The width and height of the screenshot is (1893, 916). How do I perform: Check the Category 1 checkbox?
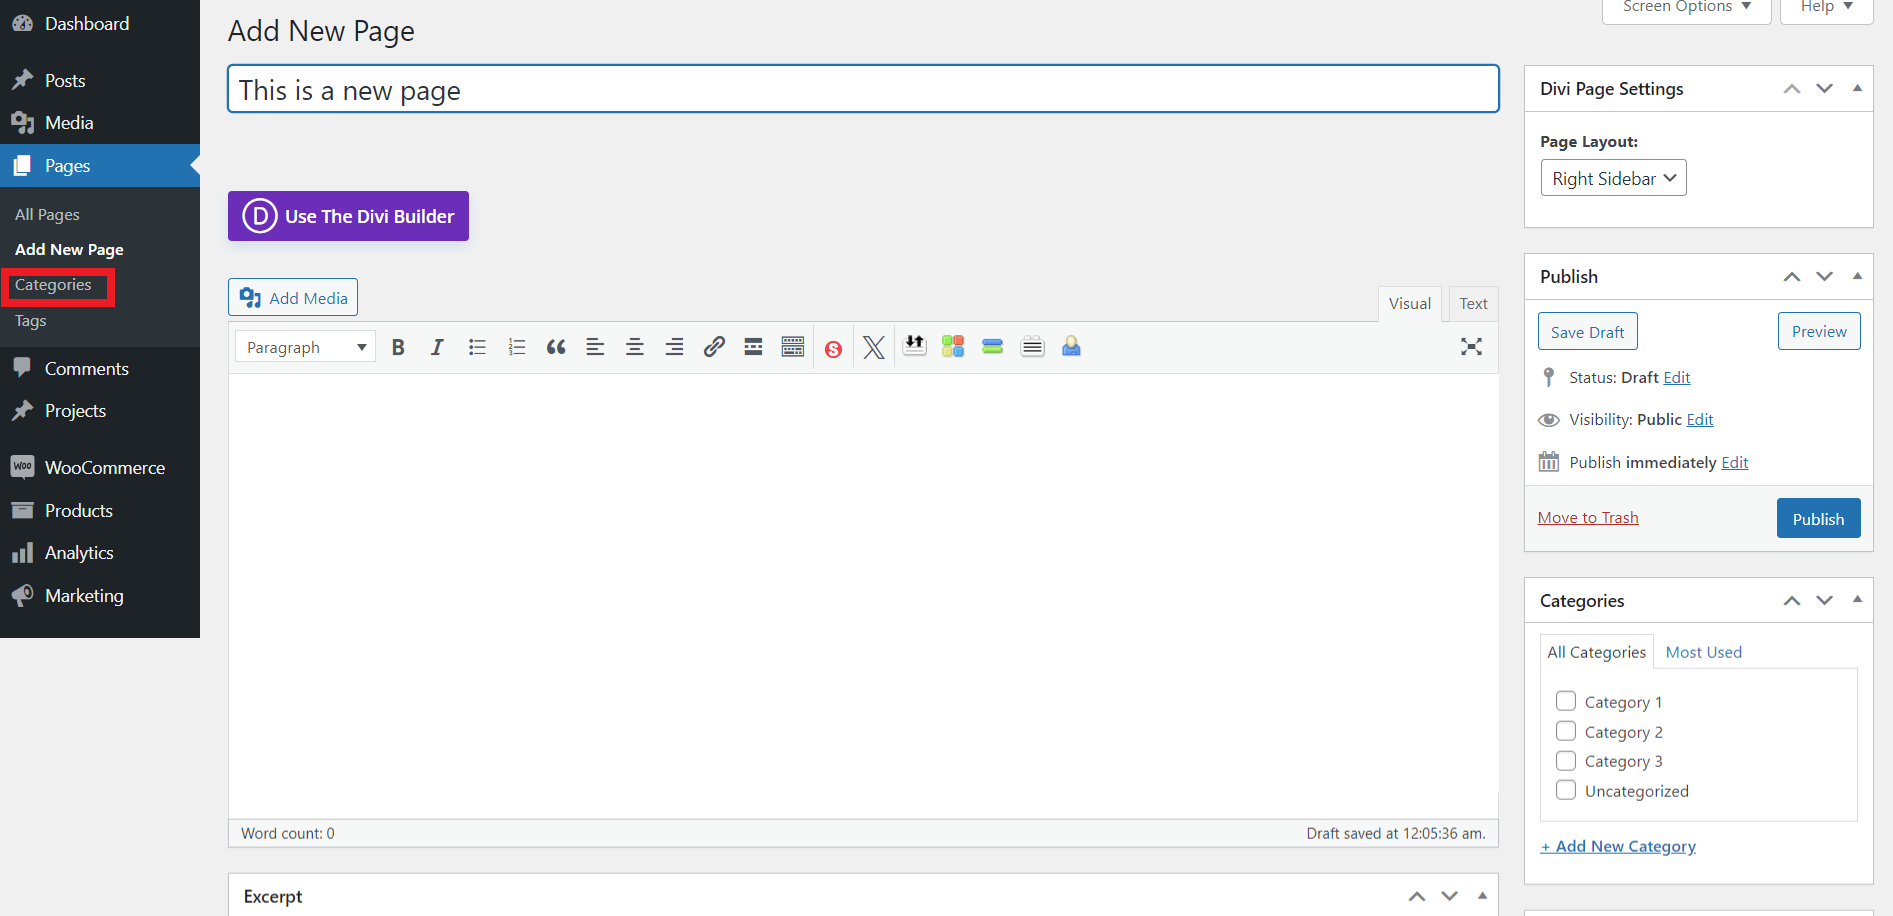1566,701
